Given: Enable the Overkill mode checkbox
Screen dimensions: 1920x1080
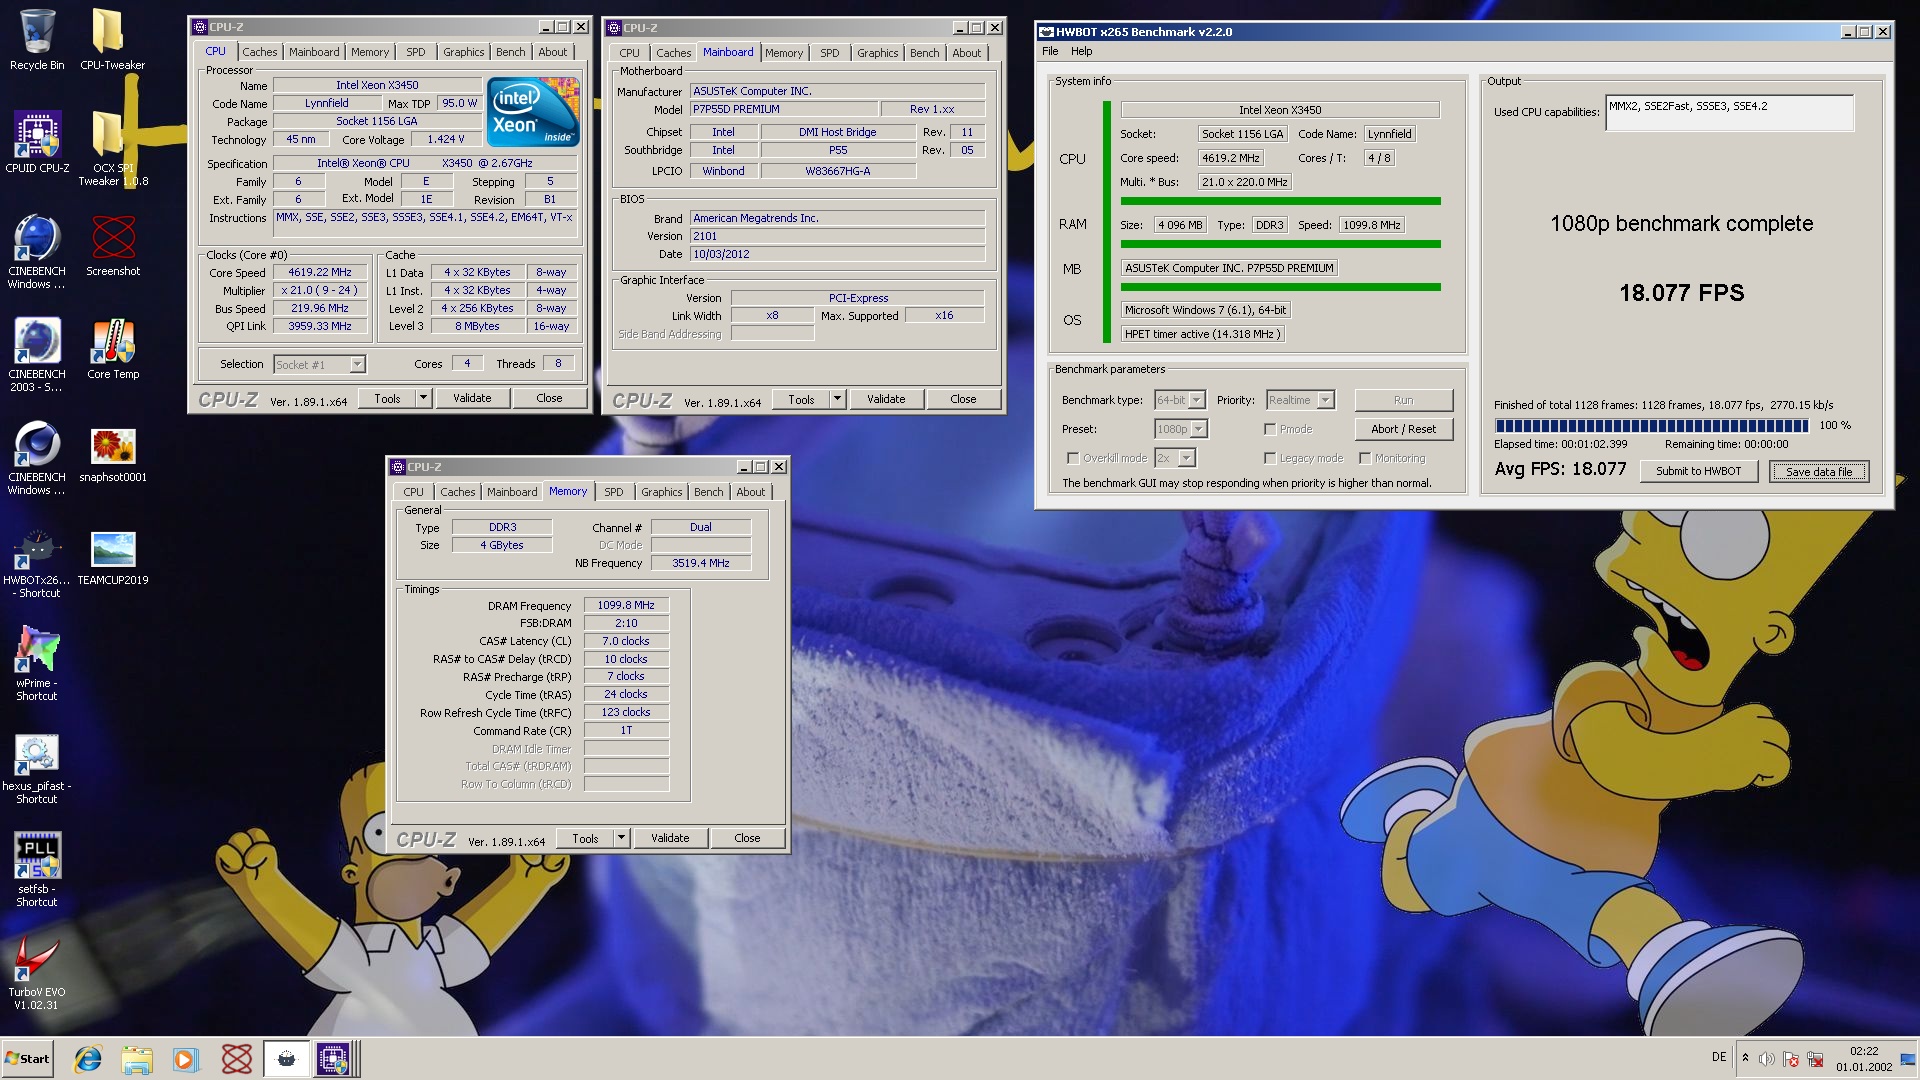Looking at the screenshot, I should coord(1073,458).
